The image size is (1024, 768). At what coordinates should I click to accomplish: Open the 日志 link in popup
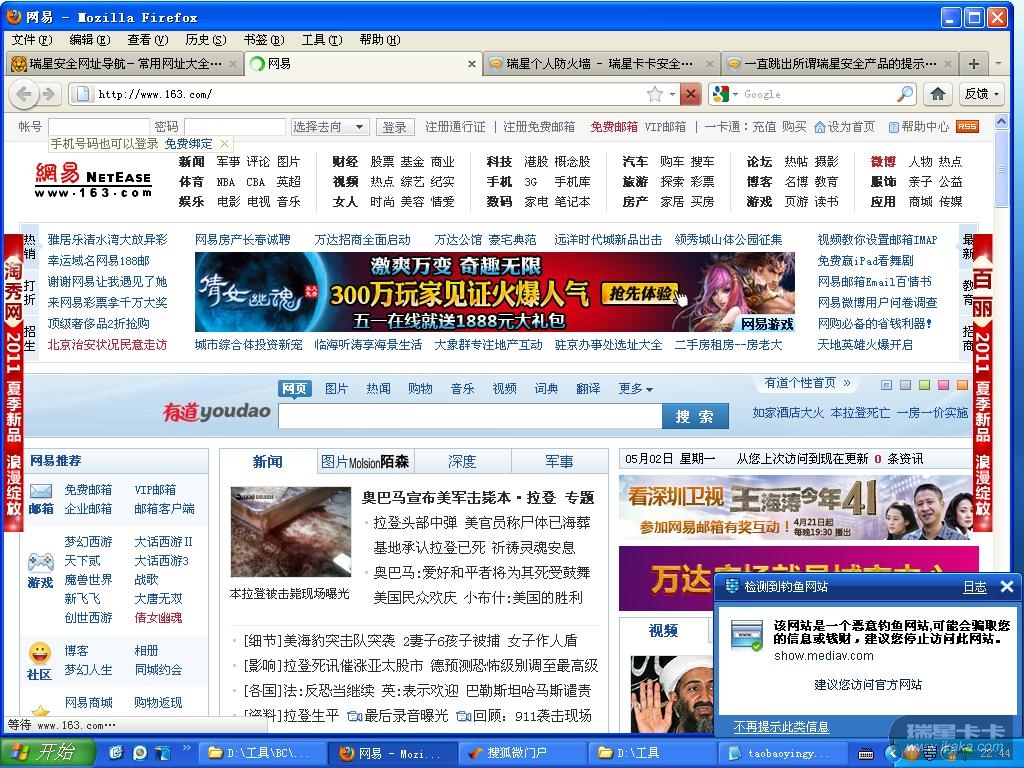(975, 586)
